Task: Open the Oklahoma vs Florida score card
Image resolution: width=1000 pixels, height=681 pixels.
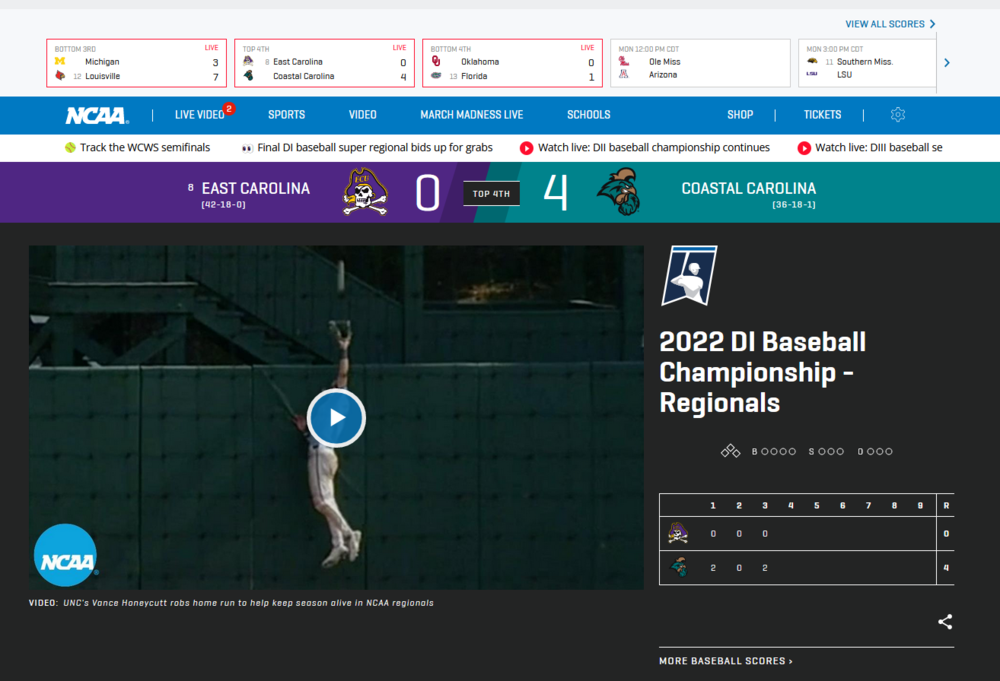Action: click(512, 63)
